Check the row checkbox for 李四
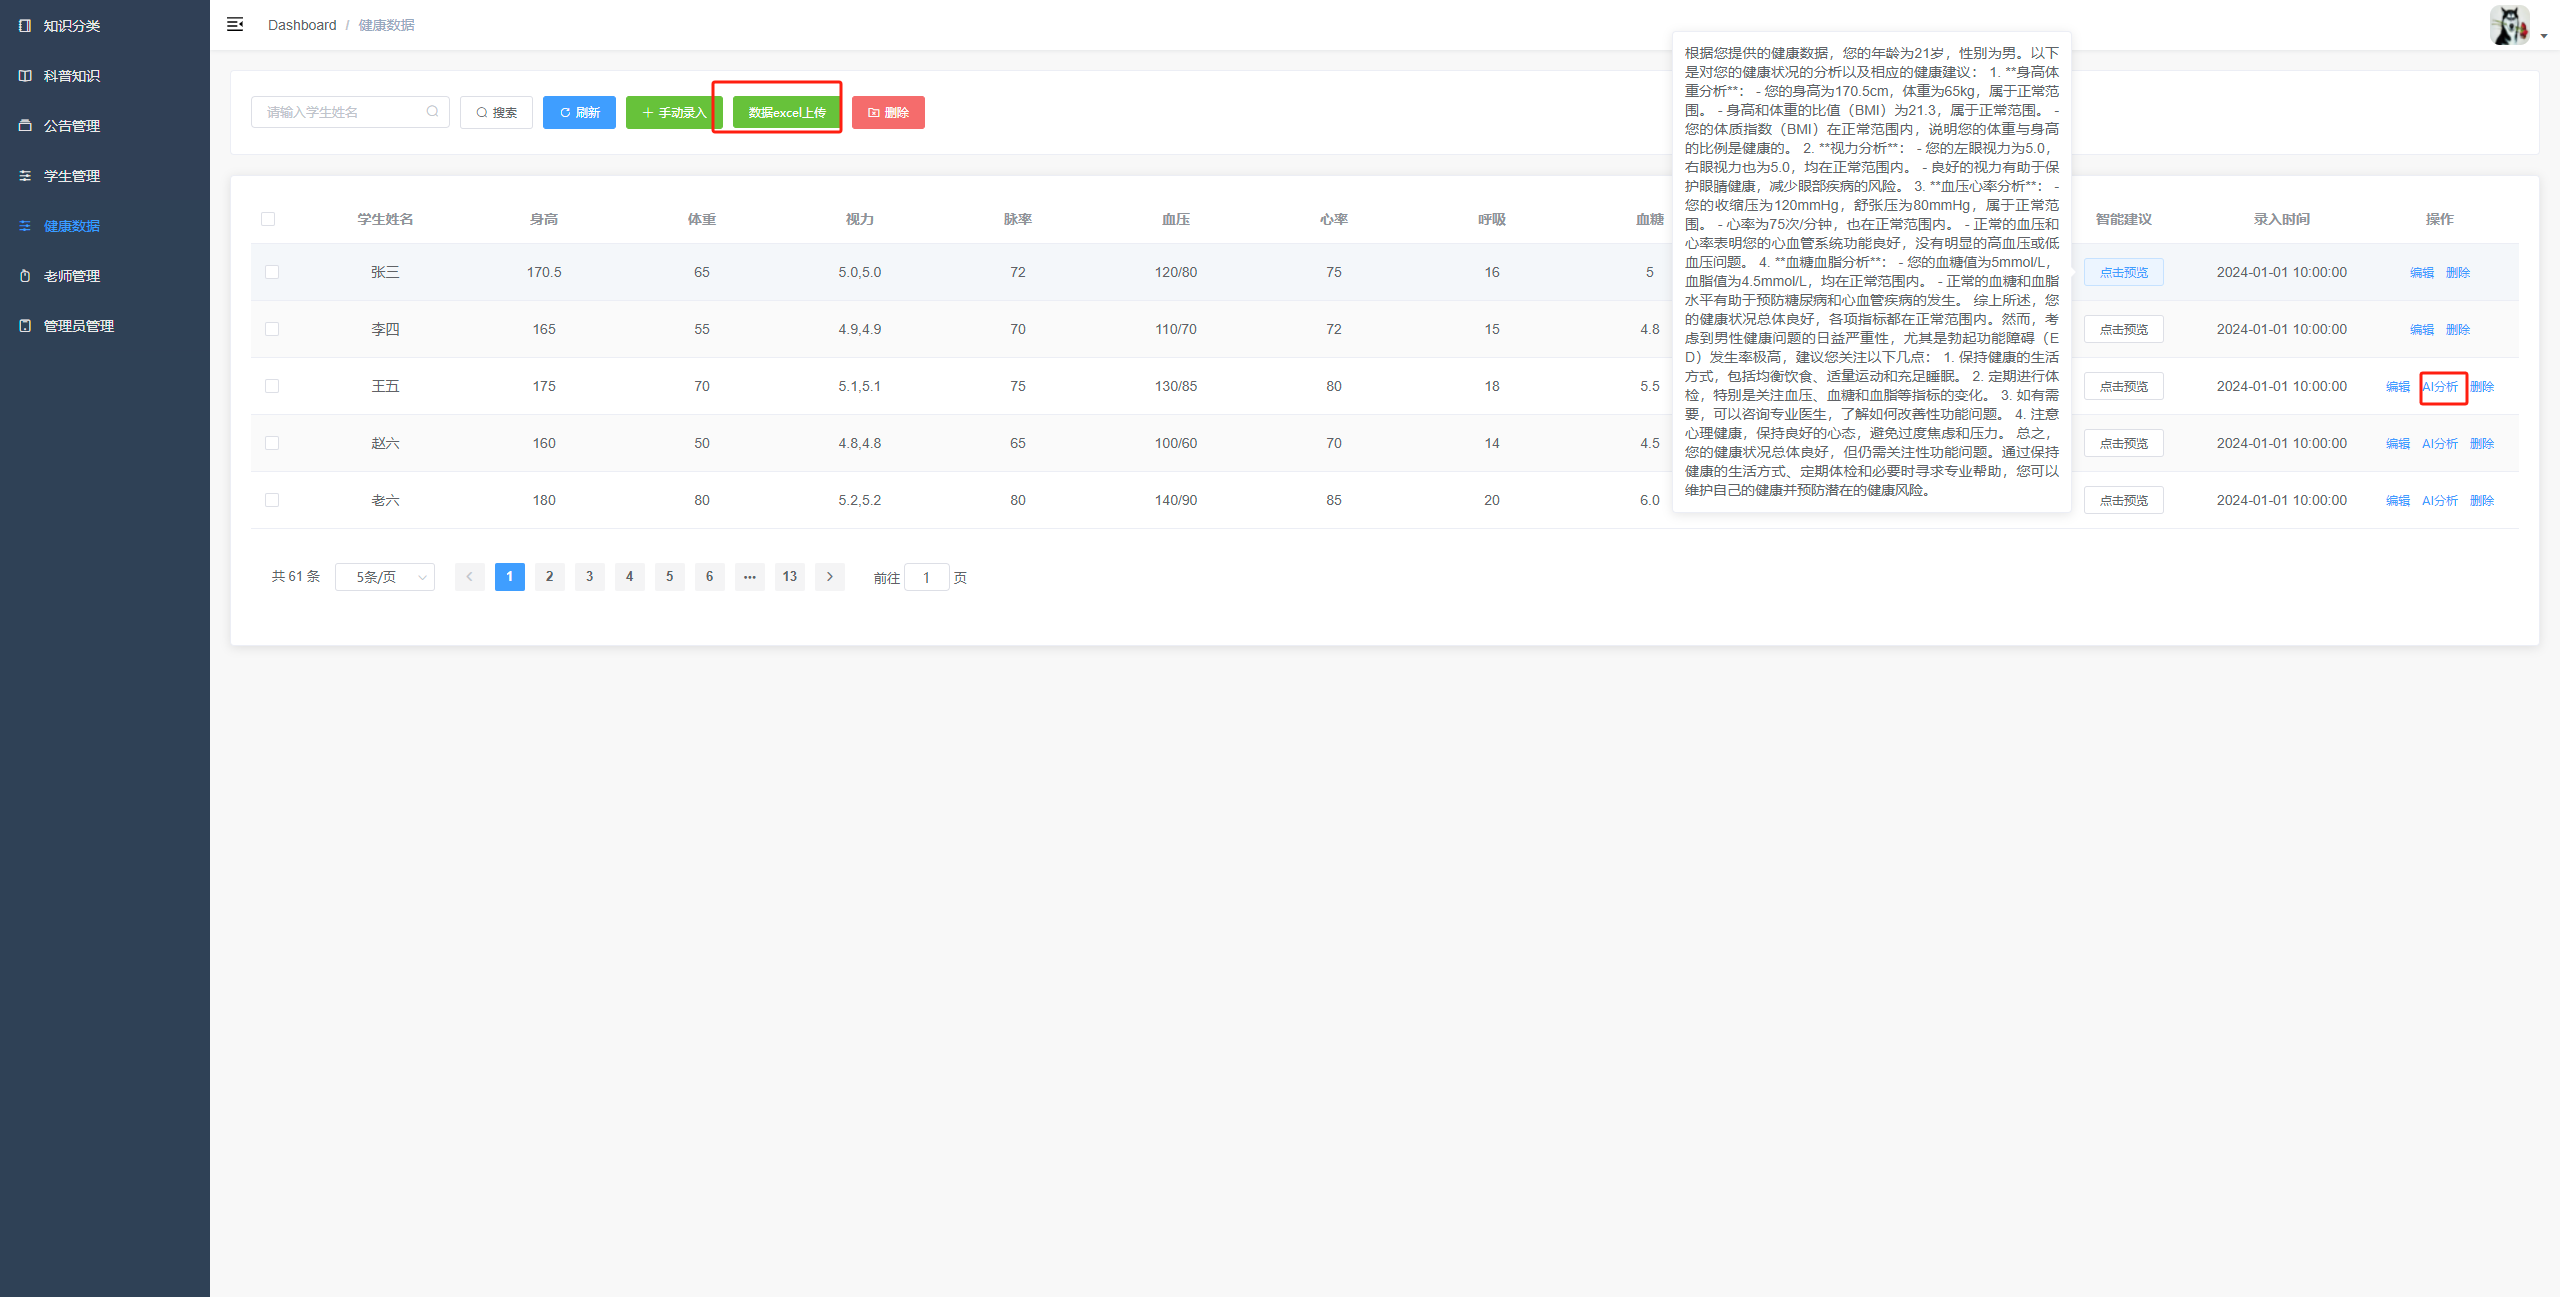 pos(272,329)
